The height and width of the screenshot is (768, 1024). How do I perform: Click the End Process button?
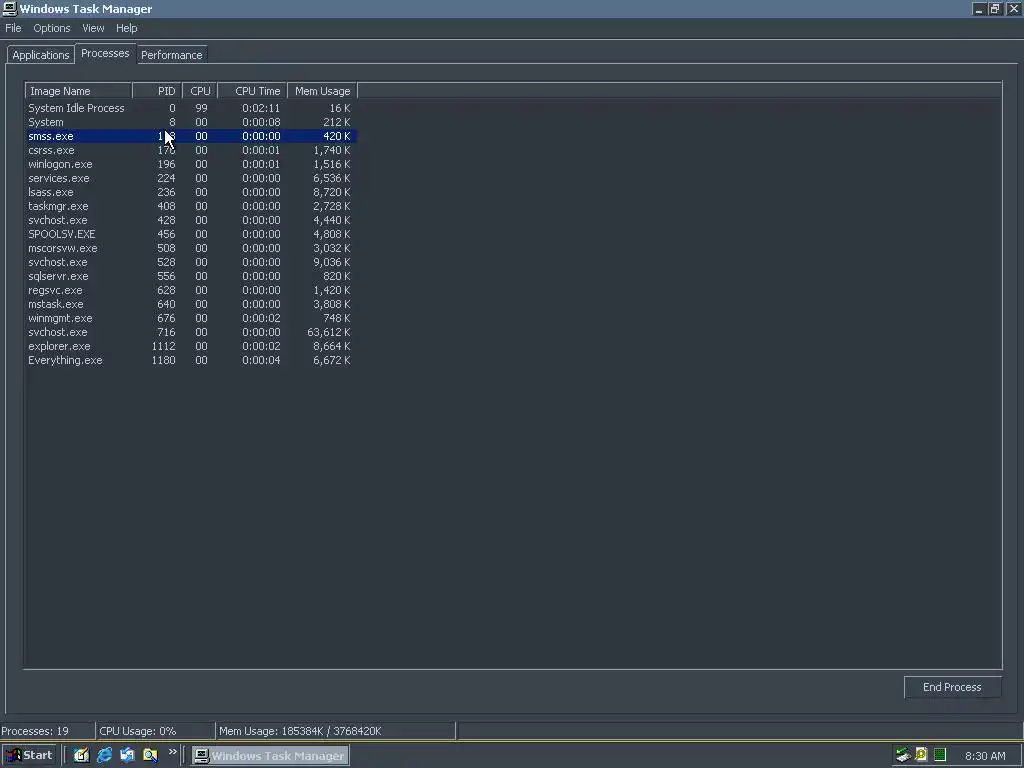click(952, 687)
